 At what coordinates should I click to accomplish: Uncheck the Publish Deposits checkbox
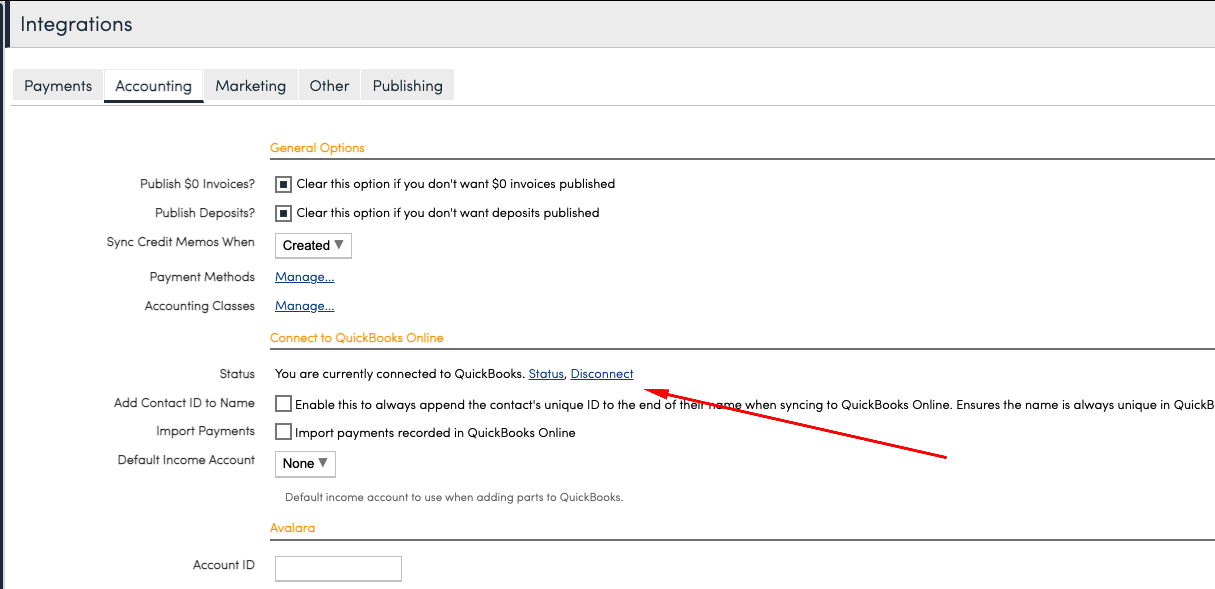(284, 213)
